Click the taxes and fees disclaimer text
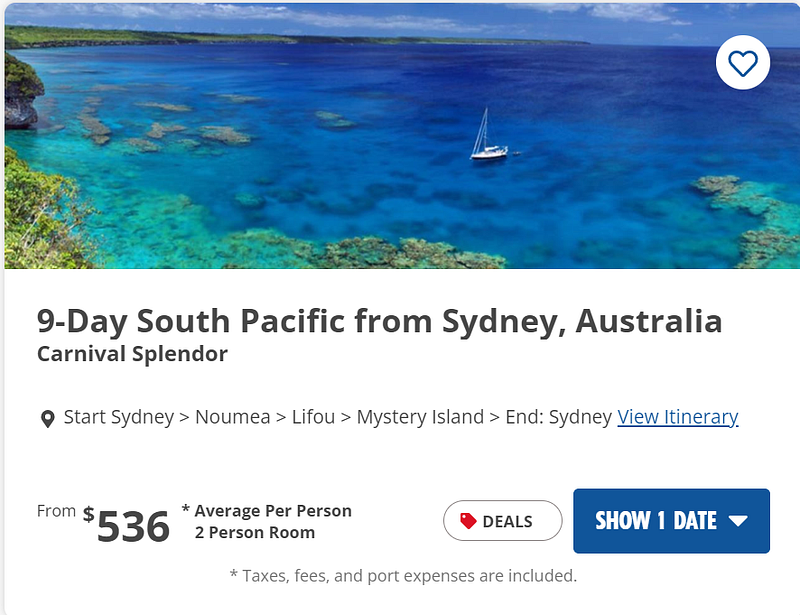800x615 pixels. click(400, 576)
